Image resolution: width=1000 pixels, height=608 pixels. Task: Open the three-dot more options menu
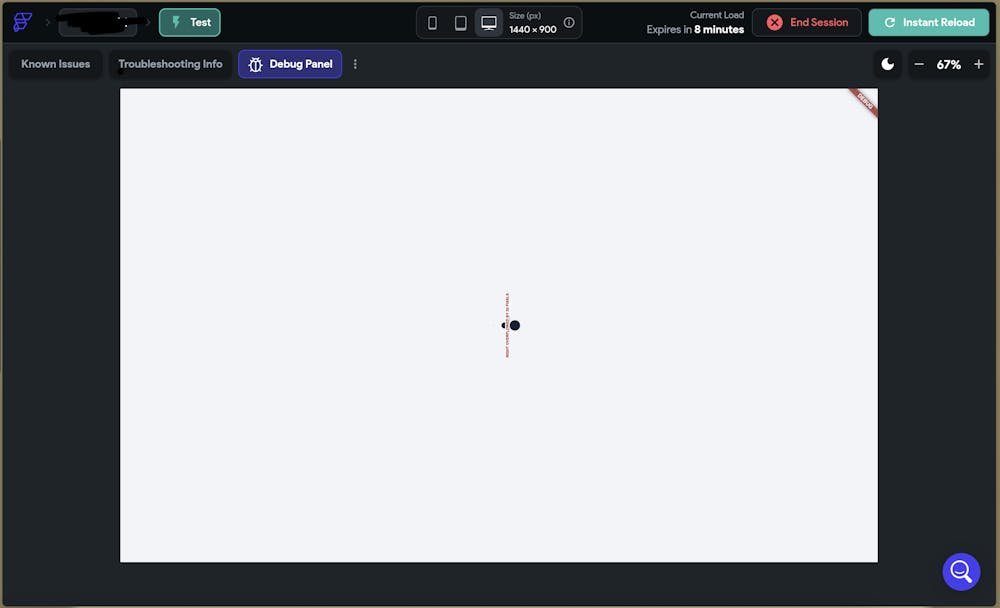tap(355, 64)
